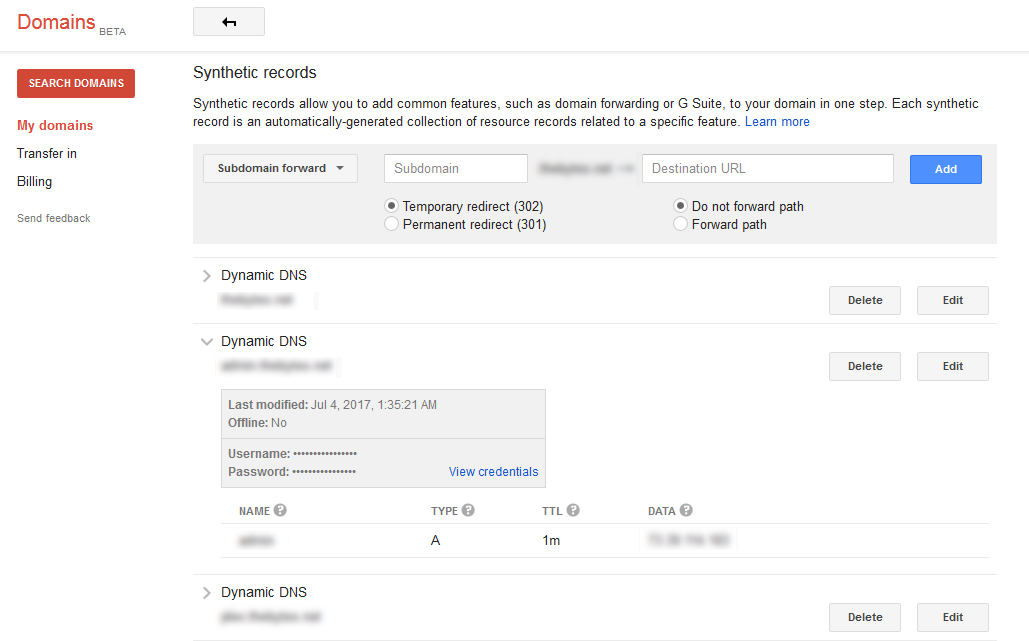Click the help icon next to TYPE
Screen dimensions: 1029x641
click(468, 510)
